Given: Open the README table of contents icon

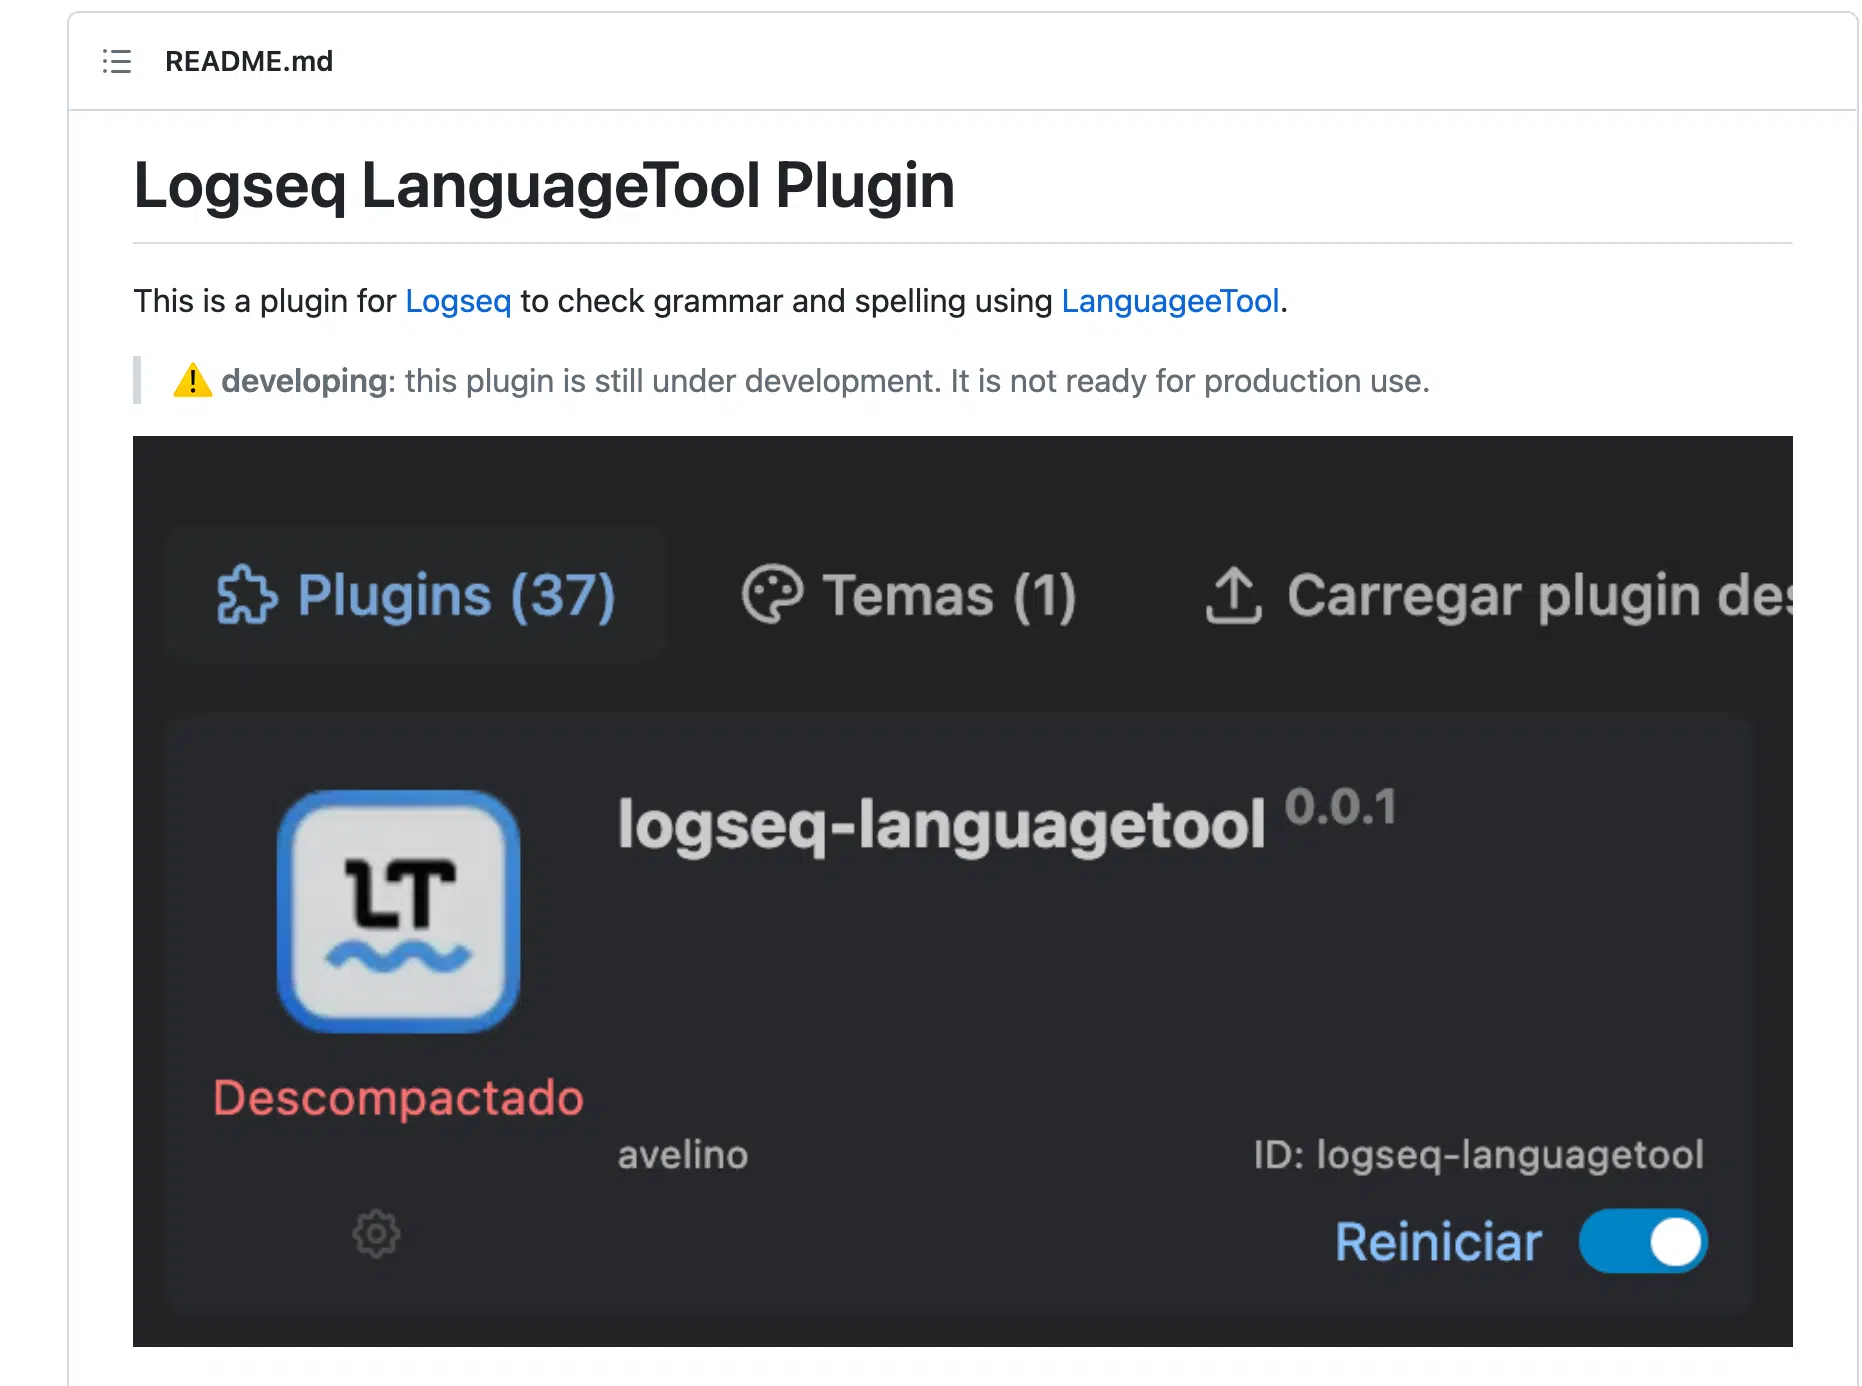Looking at the screenshot, I should pyautogui.click(x=117, y=61).
